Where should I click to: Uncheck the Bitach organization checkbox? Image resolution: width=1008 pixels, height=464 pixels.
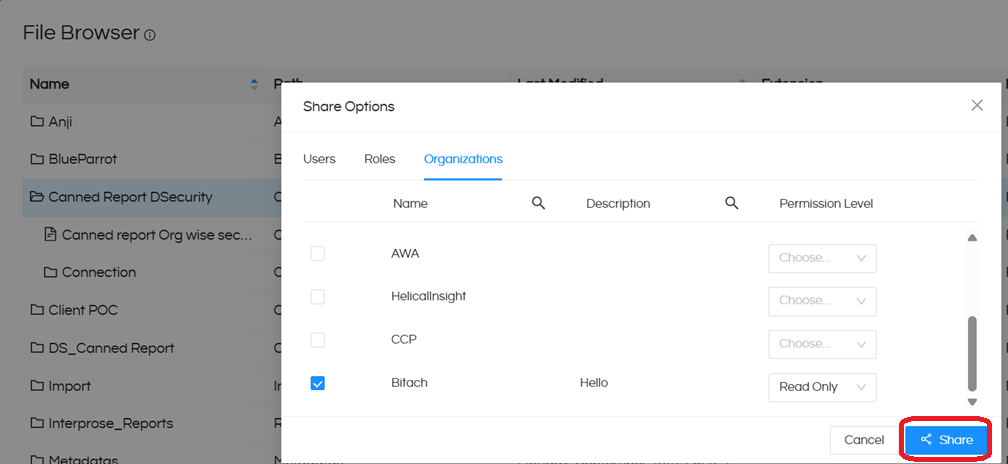(318, 383)
